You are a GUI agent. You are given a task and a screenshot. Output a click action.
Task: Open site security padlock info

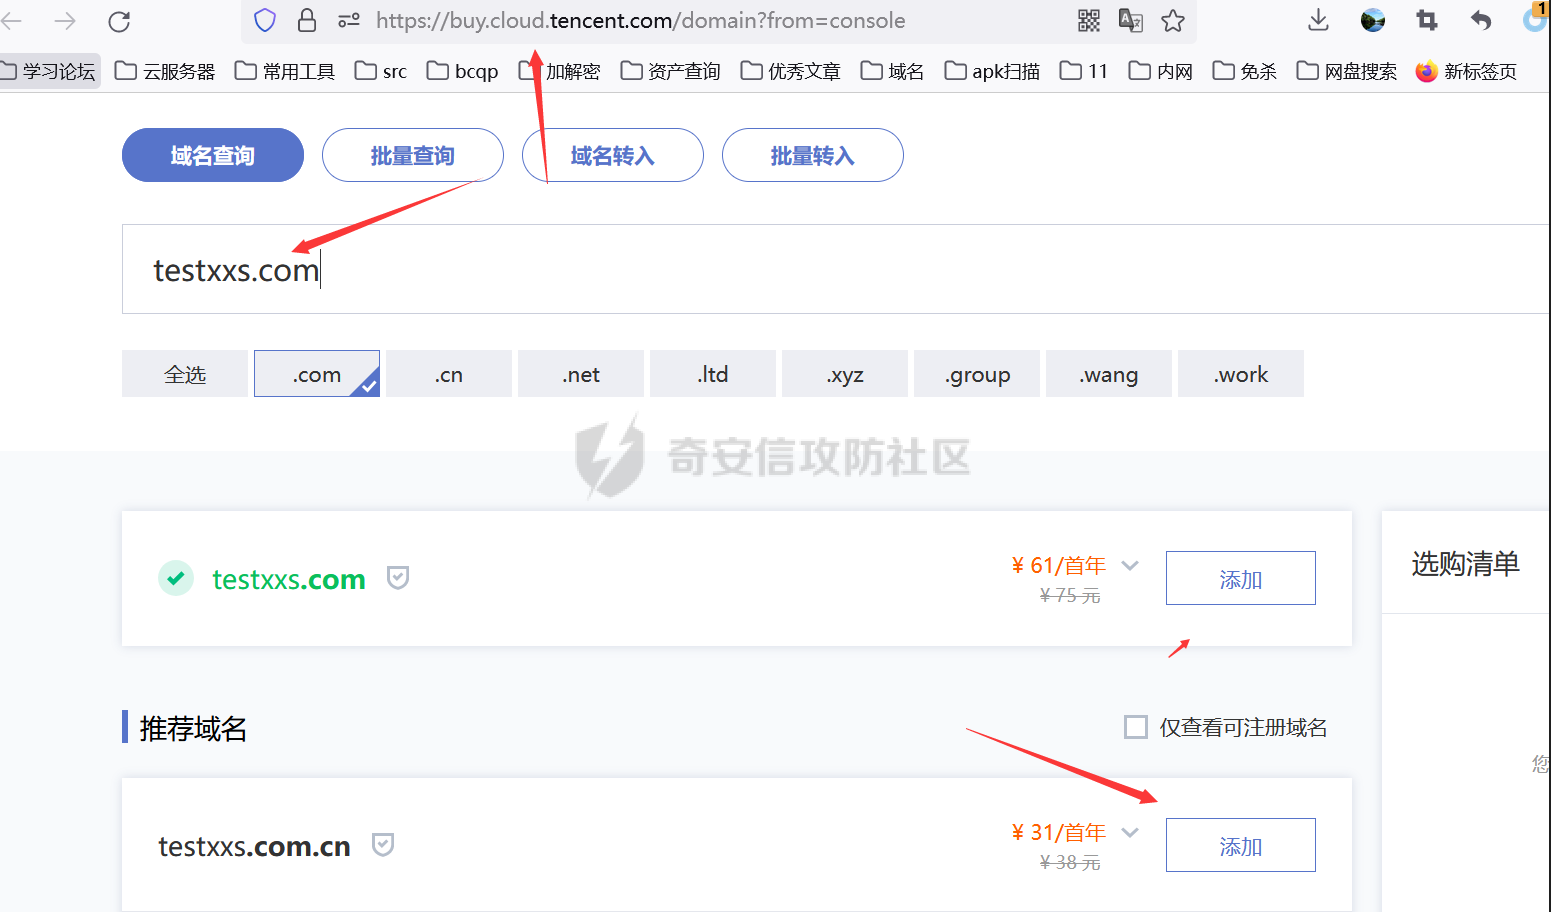coord(307,20)
